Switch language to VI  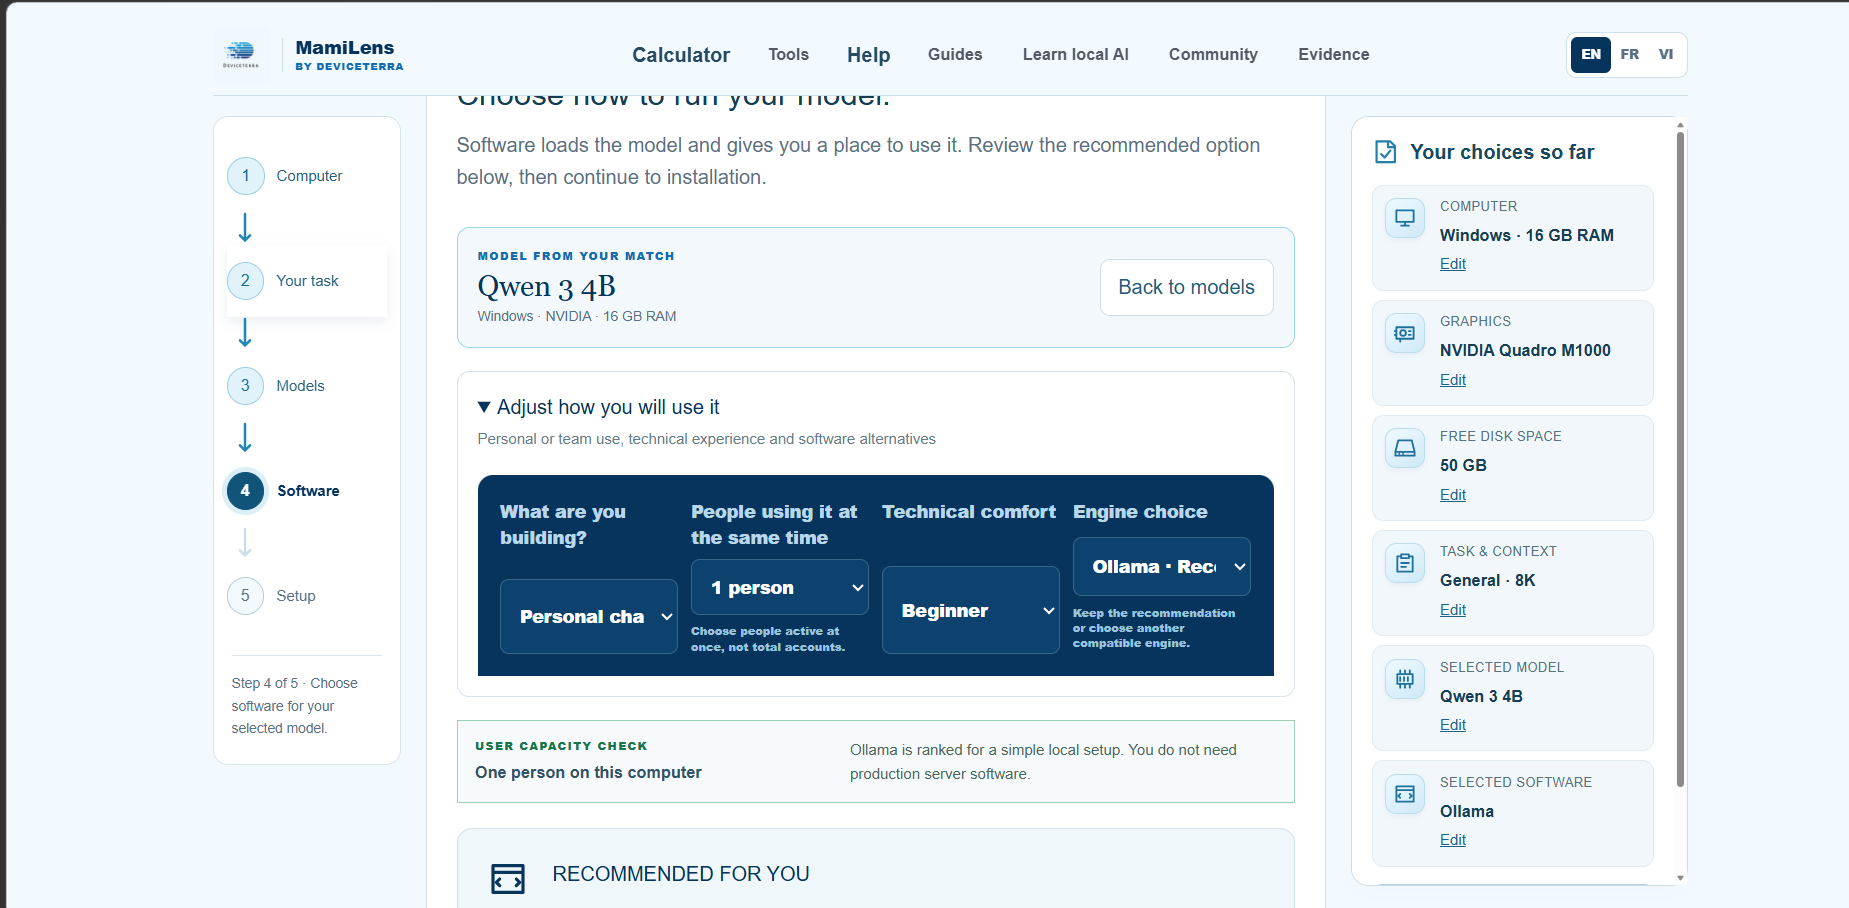coord(1666,54)
